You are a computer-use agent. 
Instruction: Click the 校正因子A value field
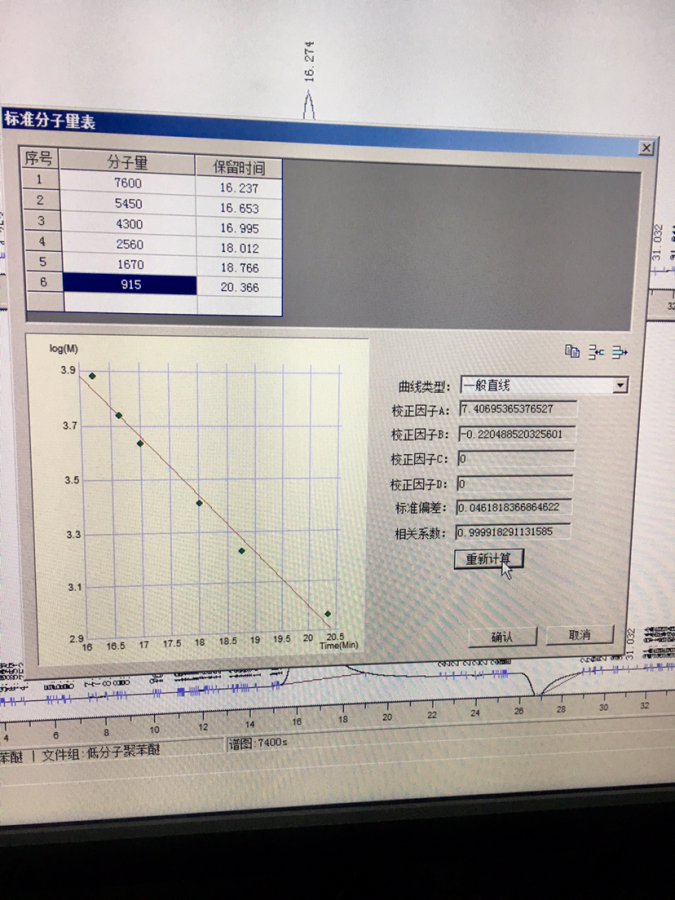(518, 409)
